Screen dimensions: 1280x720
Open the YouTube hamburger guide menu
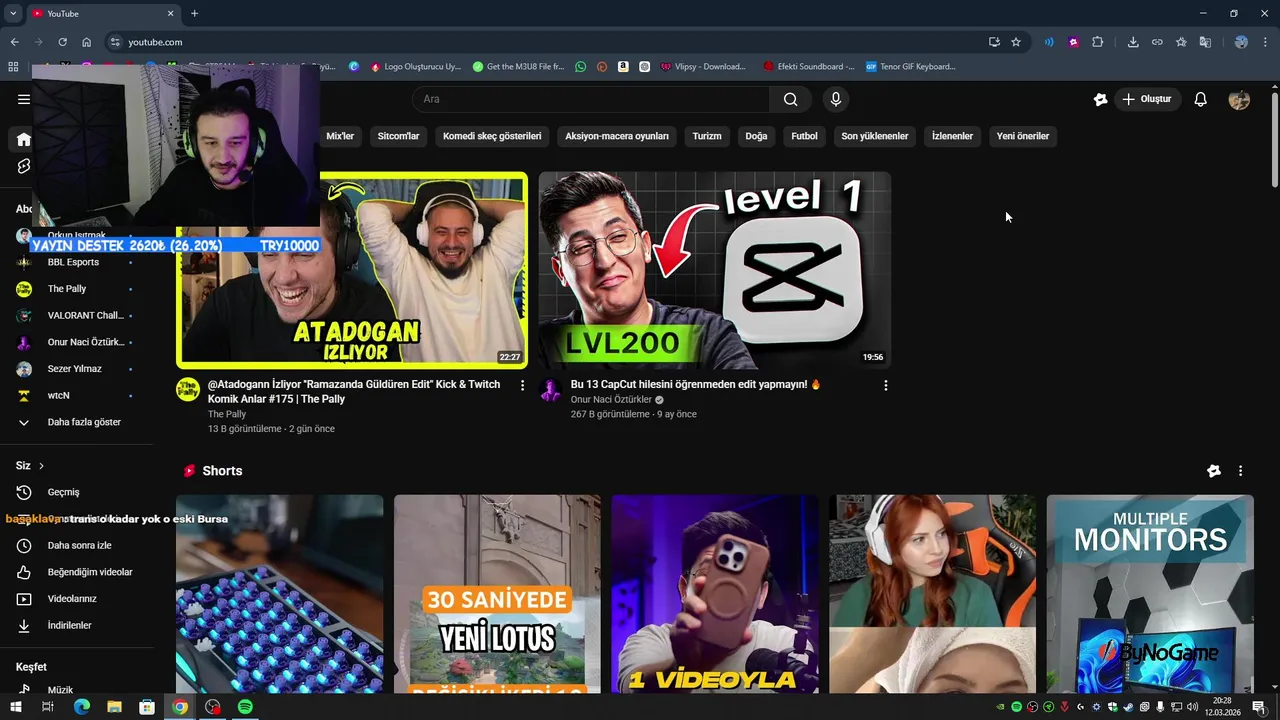pyautogui.click(x=23, y=99)
